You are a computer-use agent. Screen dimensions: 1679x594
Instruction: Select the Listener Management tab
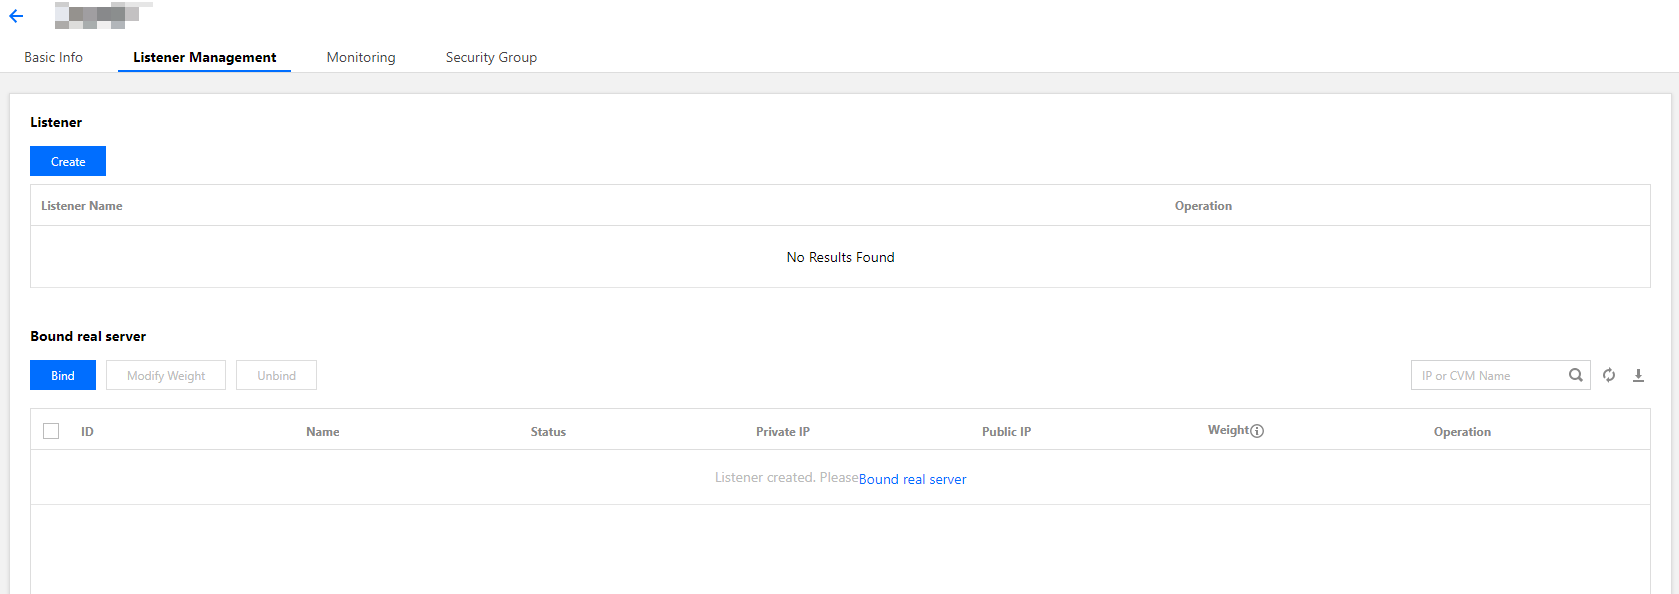coord(205,57)
